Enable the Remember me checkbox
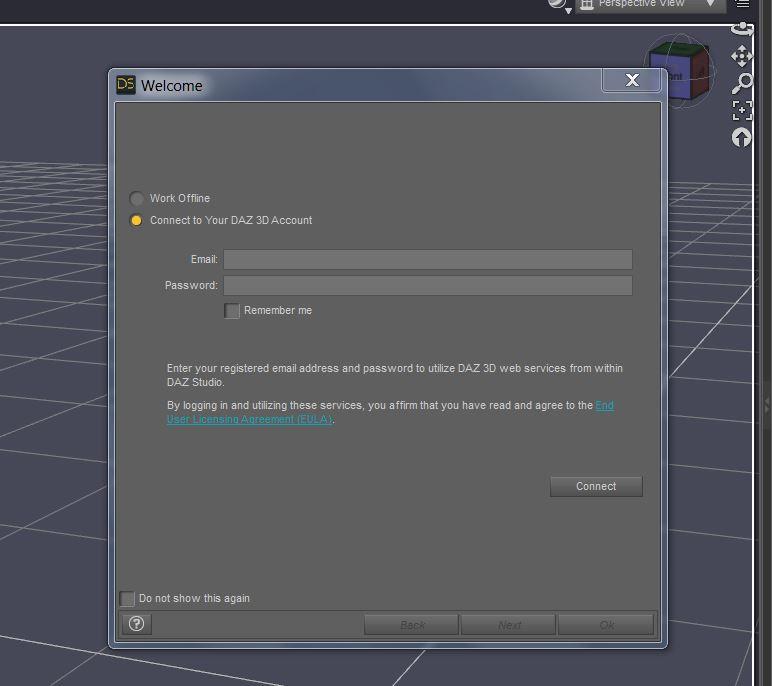The height and width of the screenshot is (686, 772). click(232, 311)
